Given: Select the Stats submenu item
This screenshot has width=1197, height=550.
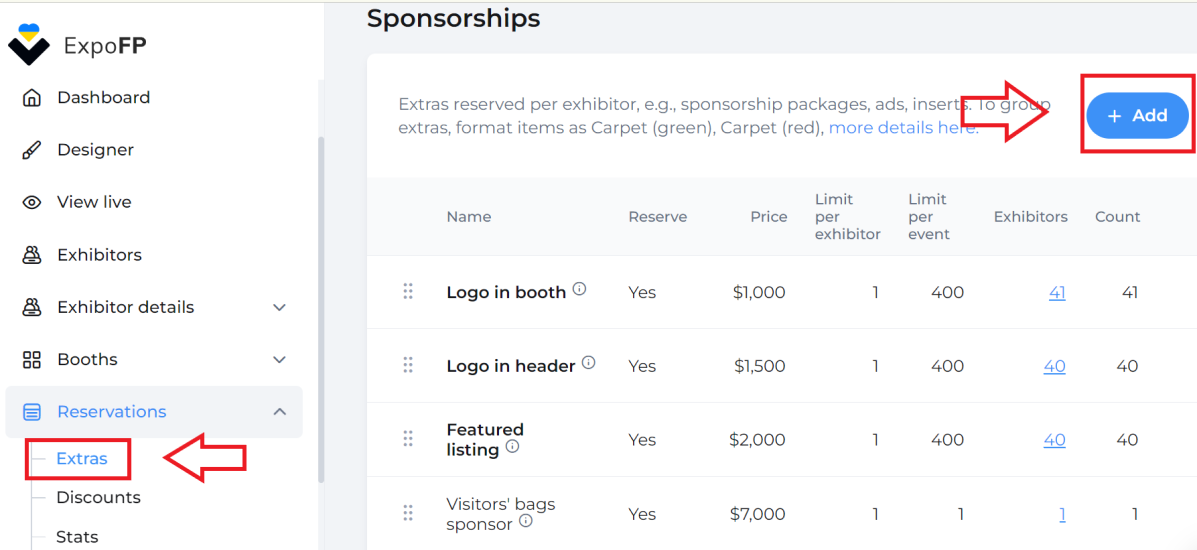Looking at the screenshot, I should pos(77,537).
